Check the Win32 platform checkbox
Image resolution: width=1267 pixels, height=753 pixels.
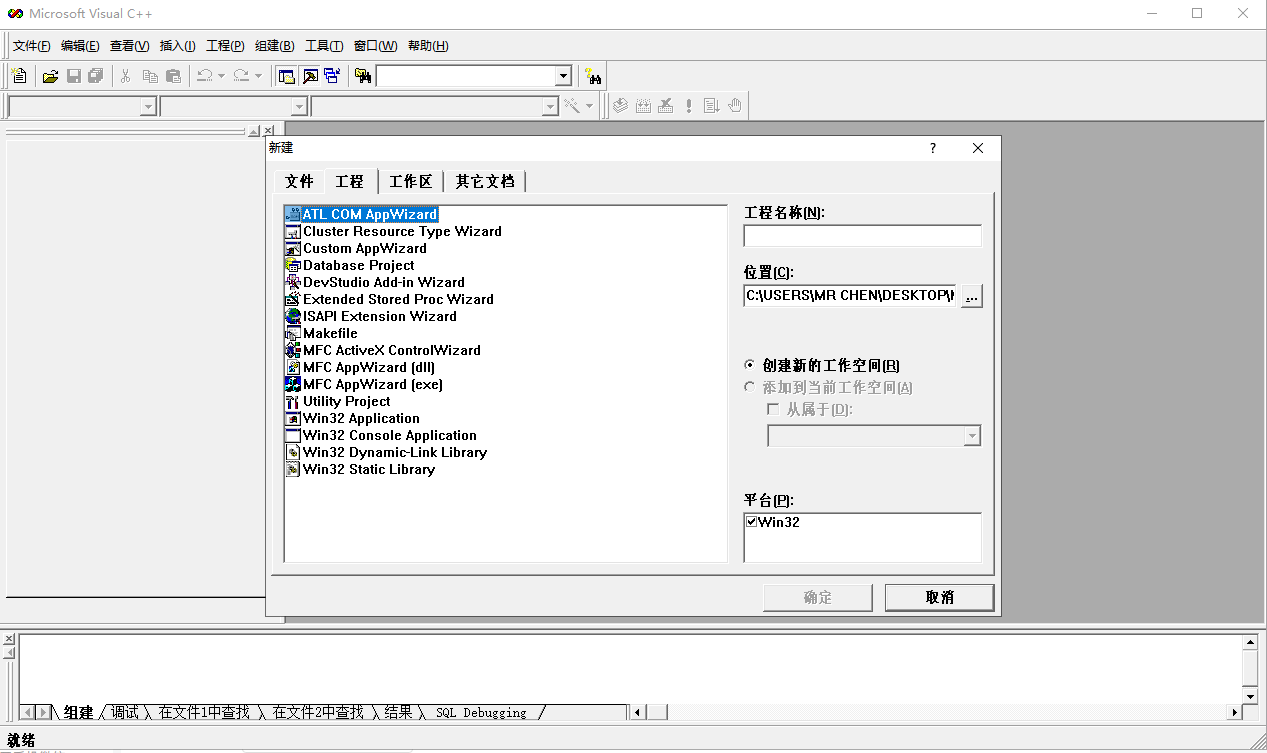pos(750,520)
